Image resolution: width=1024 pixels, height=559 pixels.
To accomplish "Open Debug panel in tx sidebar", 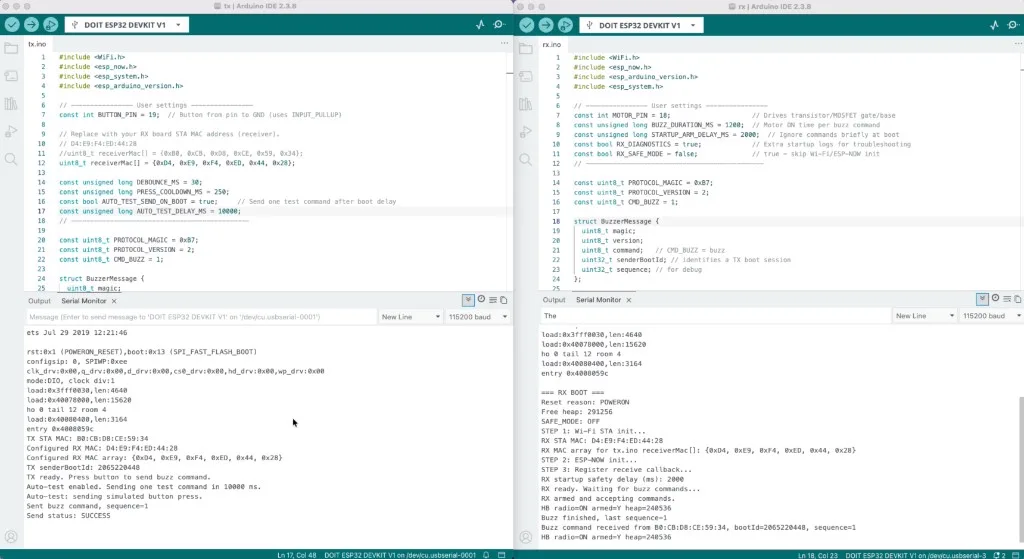I will (x=11, y=131).
